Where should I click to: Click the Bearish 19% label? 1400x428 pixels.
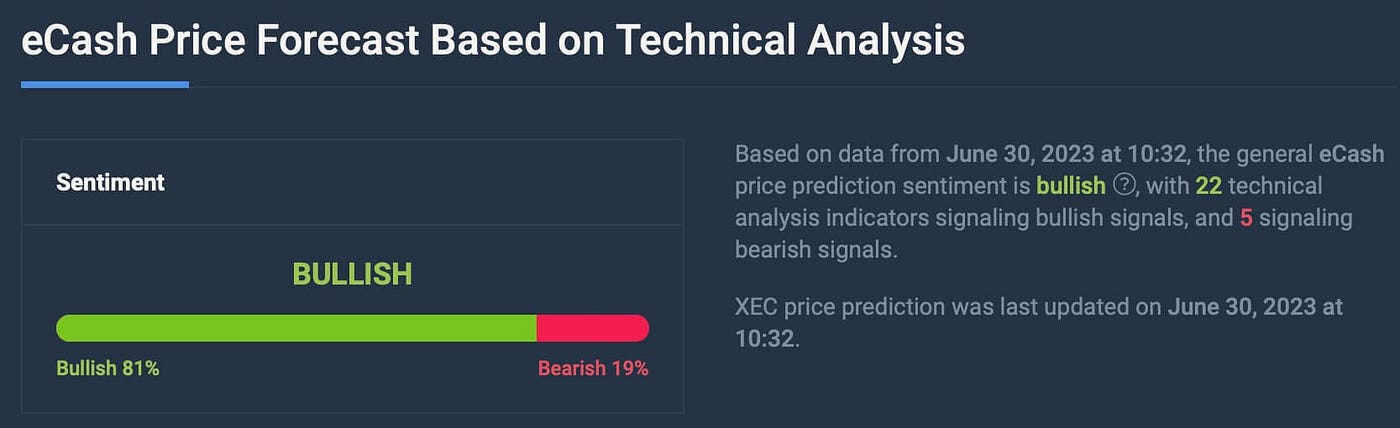[x=593, y=369]
